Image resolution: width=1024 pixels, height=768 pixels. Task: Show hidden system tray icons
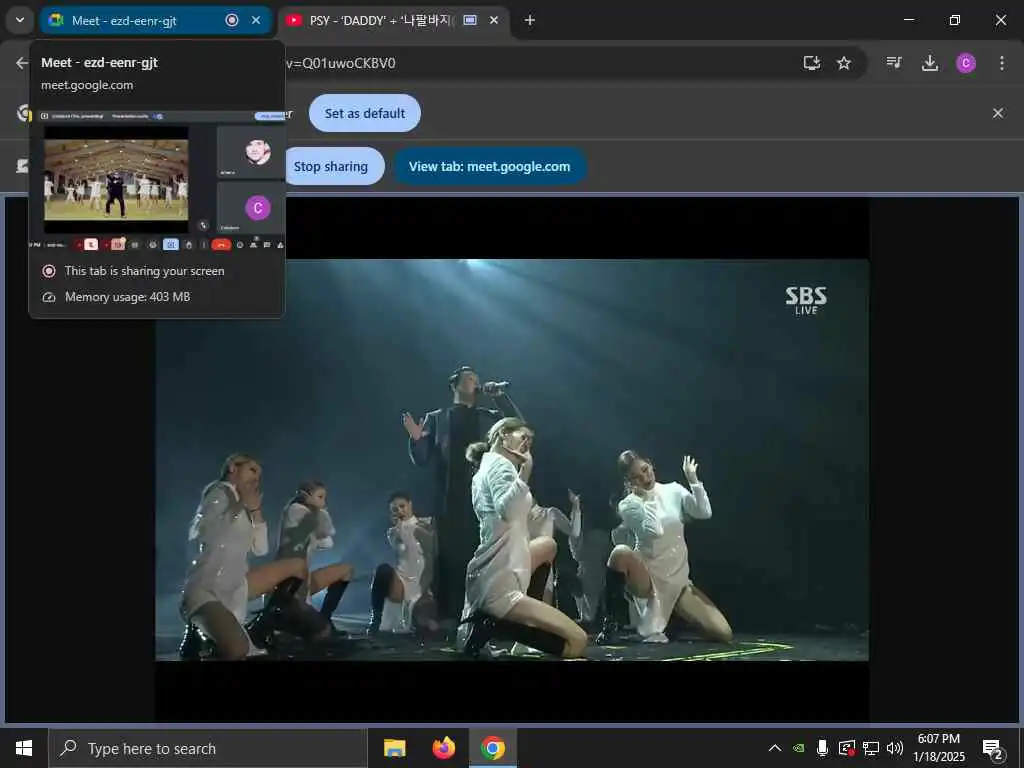click(x=775, y=748)
